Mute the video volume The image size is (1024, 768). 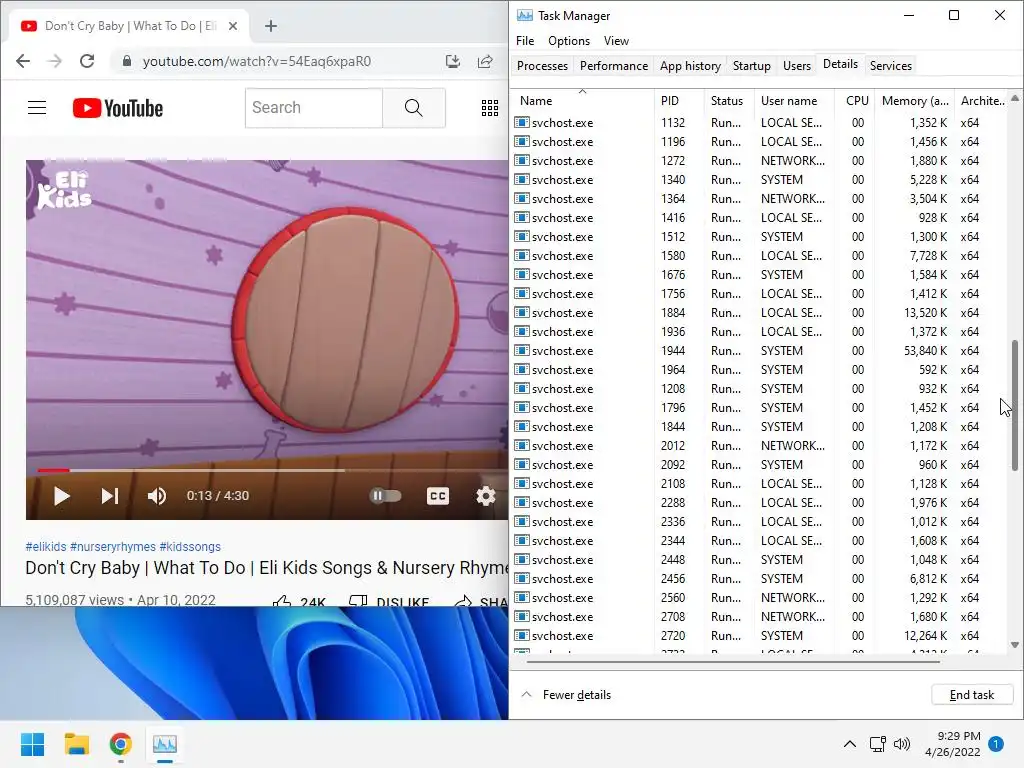(157, 496)
